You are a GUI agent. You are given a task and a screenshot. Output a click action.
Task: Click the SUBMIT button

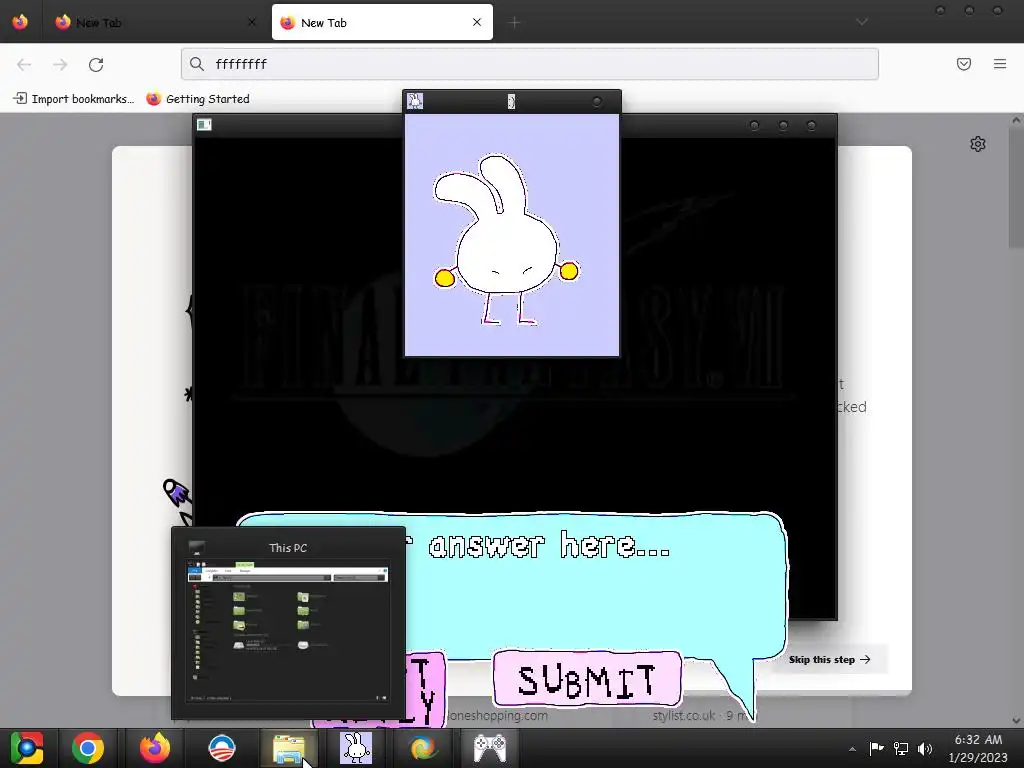[x=587, y=679]
